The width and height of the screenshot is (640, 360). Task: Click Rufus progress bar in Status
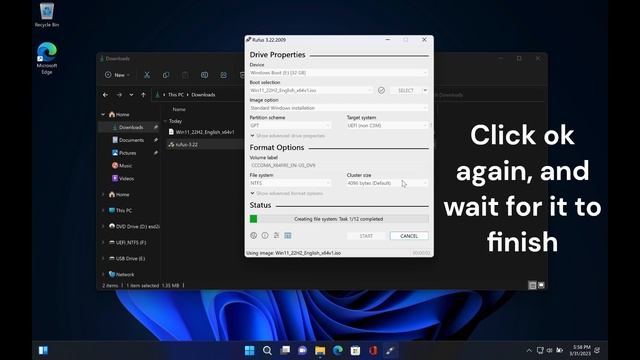[x=339, y=219]
